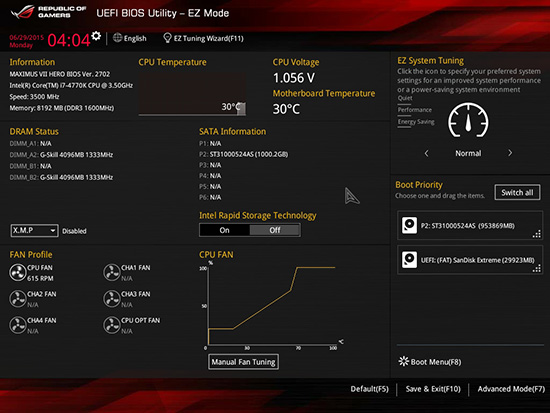The height and width of the screenshot is (413, 550).
Task: Select previous EZ System Tuning mode arrow
Action: pos(427,153)
